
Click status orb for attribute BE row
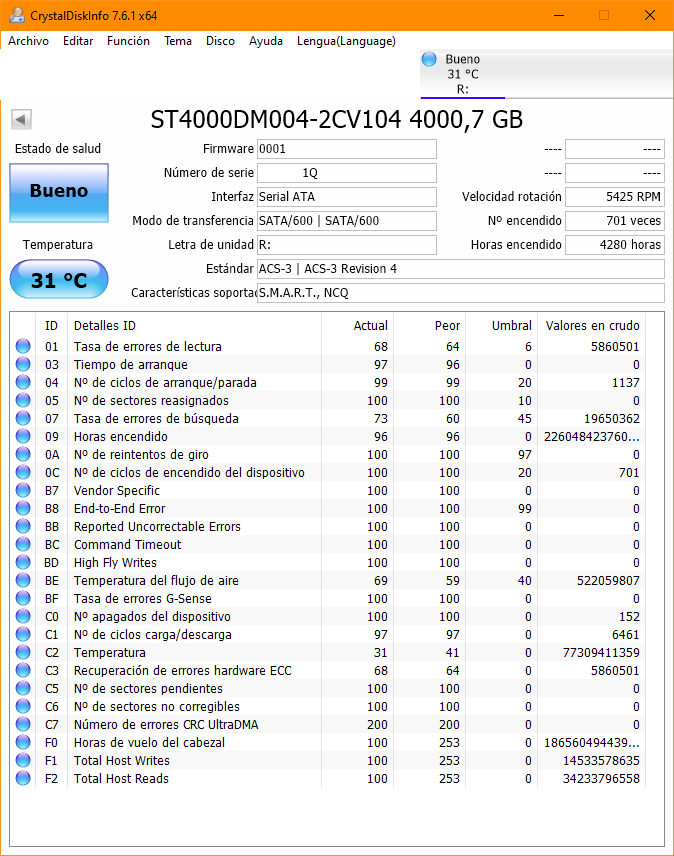pyautogui.click(x=23, y=580)
